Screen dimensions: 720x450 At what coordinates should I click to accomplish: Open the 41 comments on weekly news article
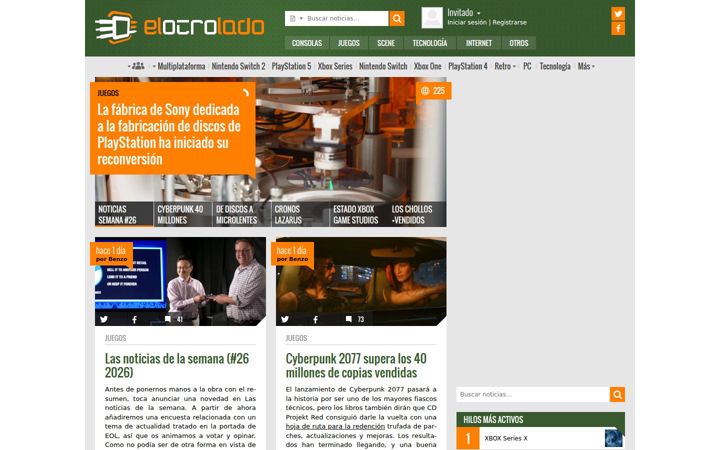coord(174,319)
